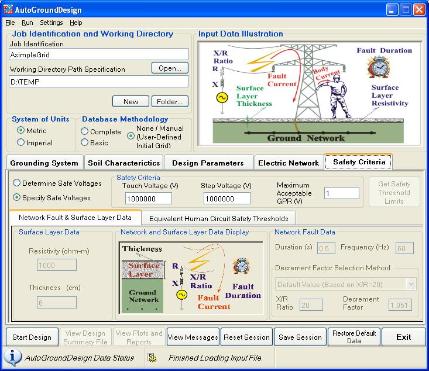Open the File menu
The image size is (429, 371).
pos(10,23)
